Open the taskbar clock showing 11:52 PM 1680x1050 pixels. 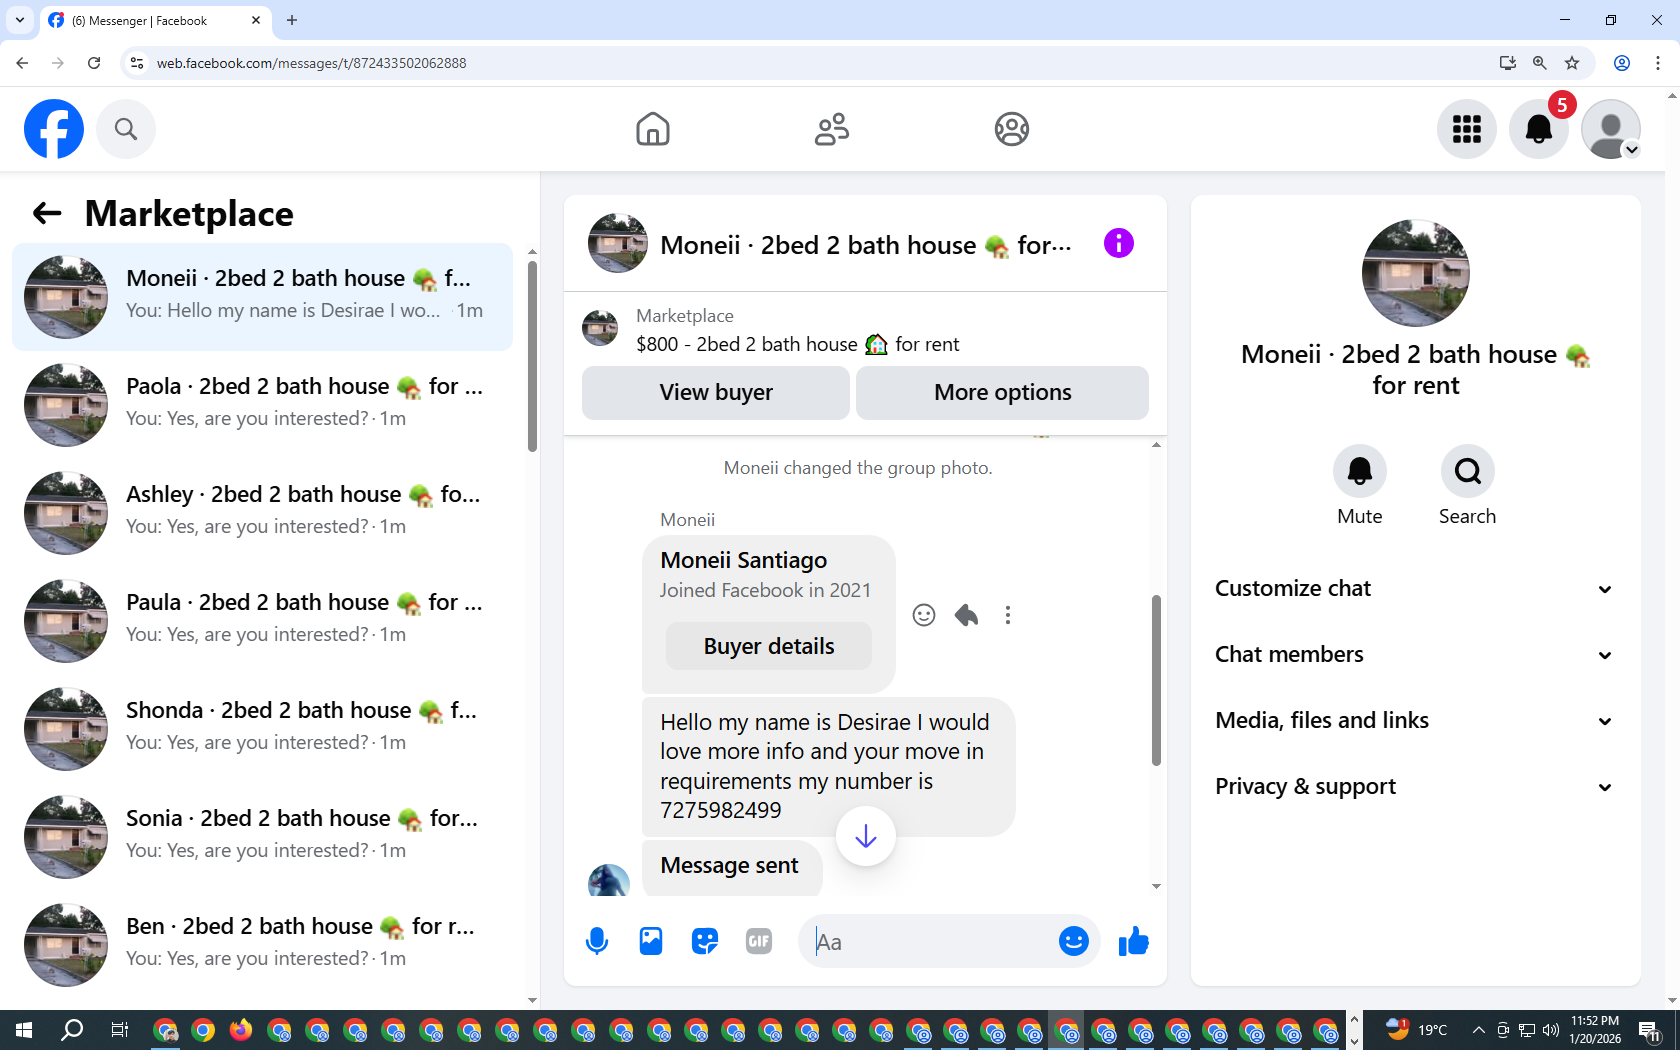point(1595,1030)
